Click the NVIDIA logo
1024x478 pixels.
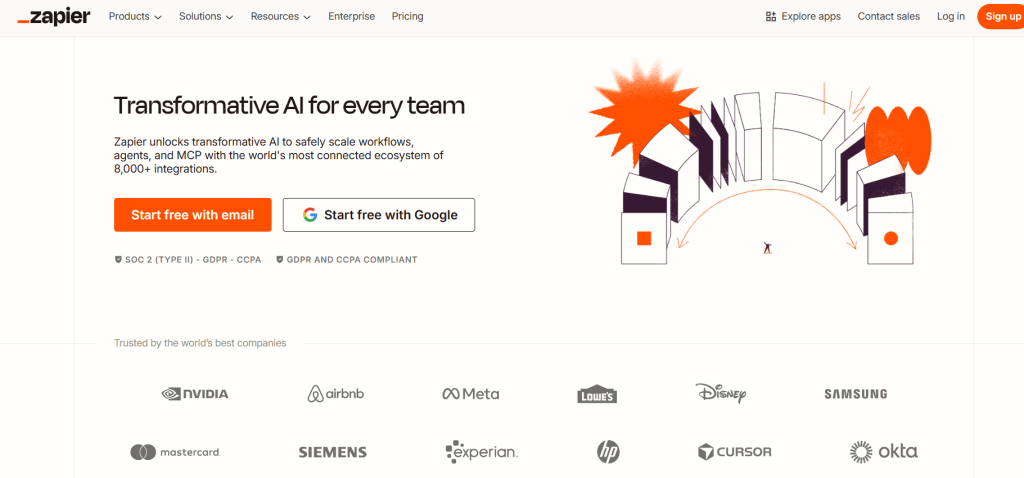click(x=195, y=394)
